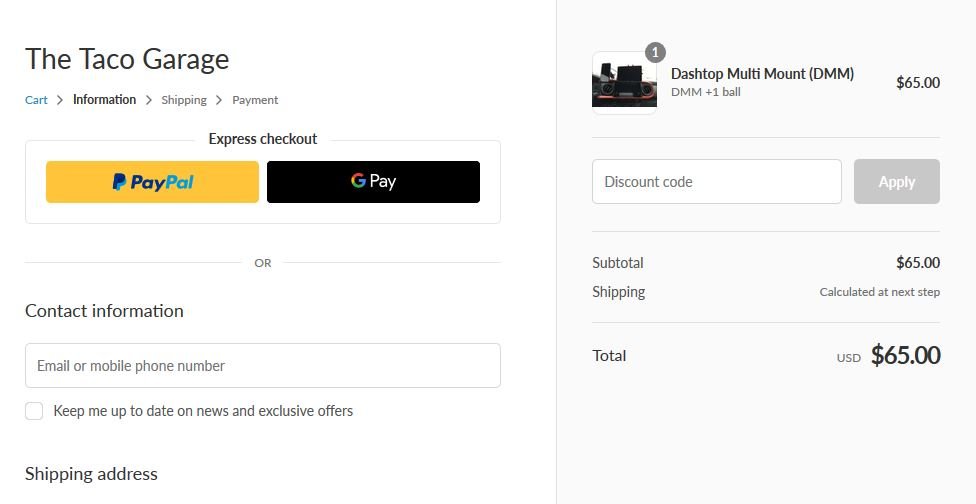
Task: Select the Shipping breadcrumb step
Action: [184, 100]
